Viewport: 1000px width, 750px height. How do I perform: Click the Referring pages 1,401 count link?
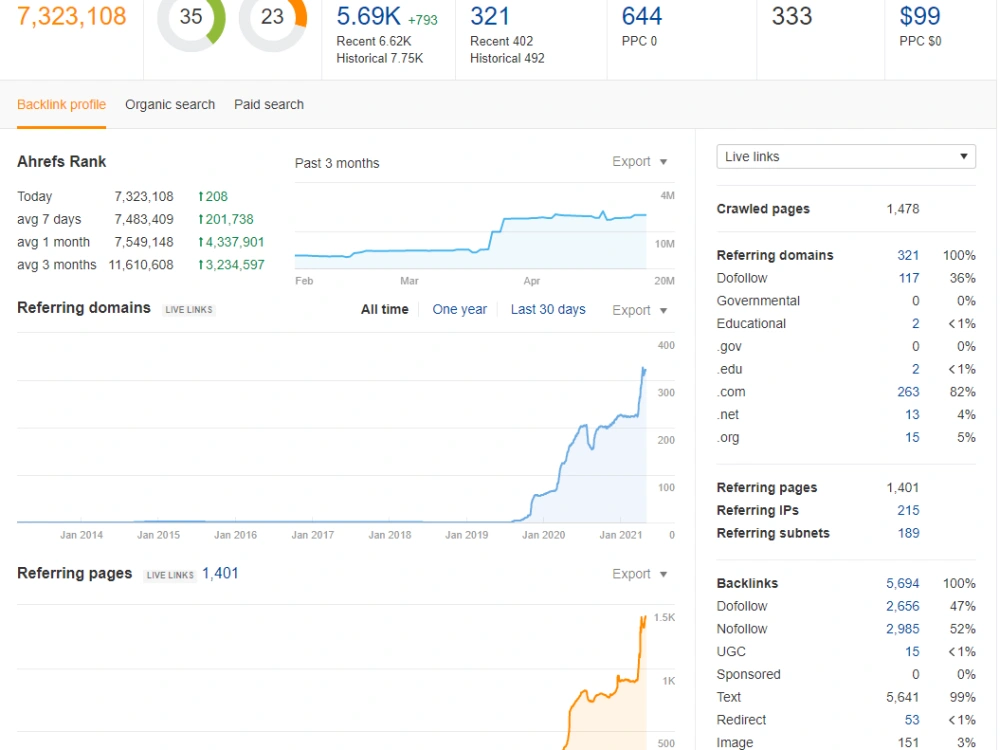(x=220, y=574)
